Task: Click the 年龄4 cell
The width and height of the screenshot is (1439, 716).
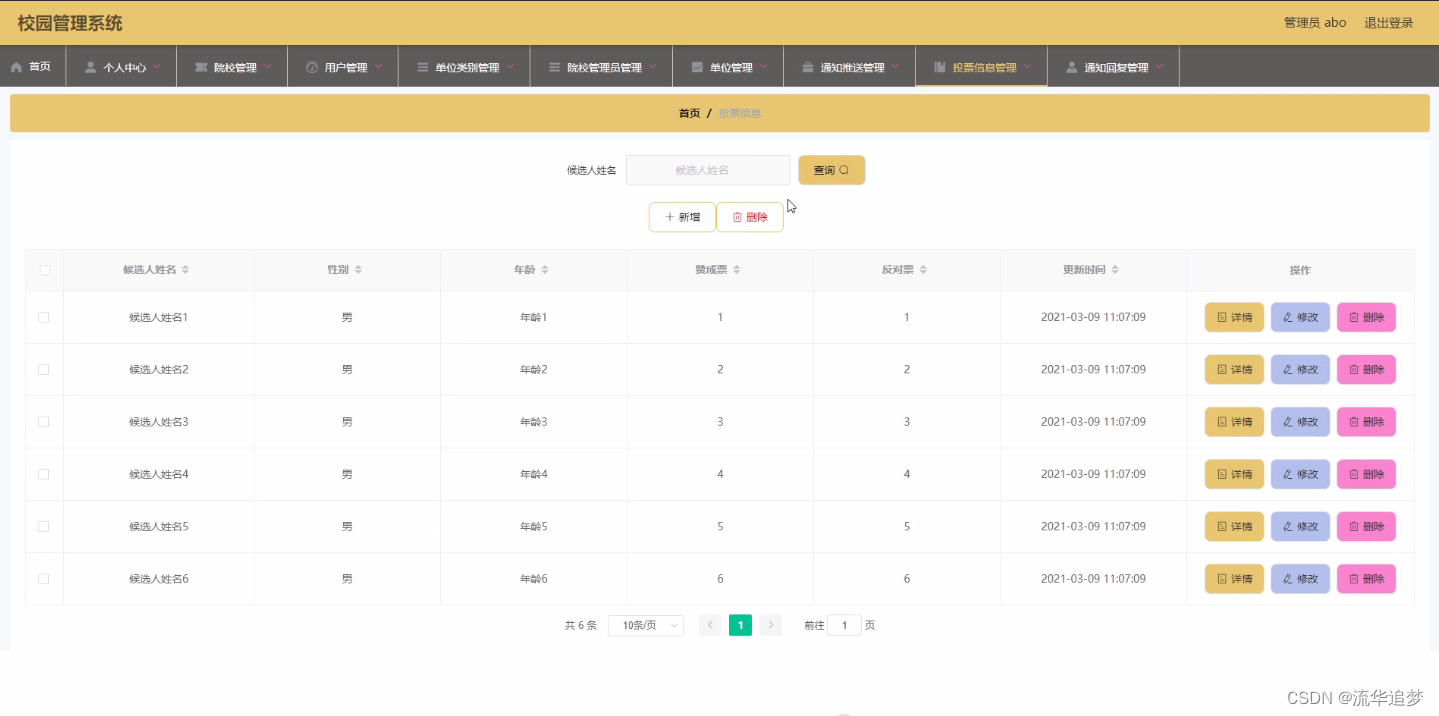Action: [x=534, y=474]
